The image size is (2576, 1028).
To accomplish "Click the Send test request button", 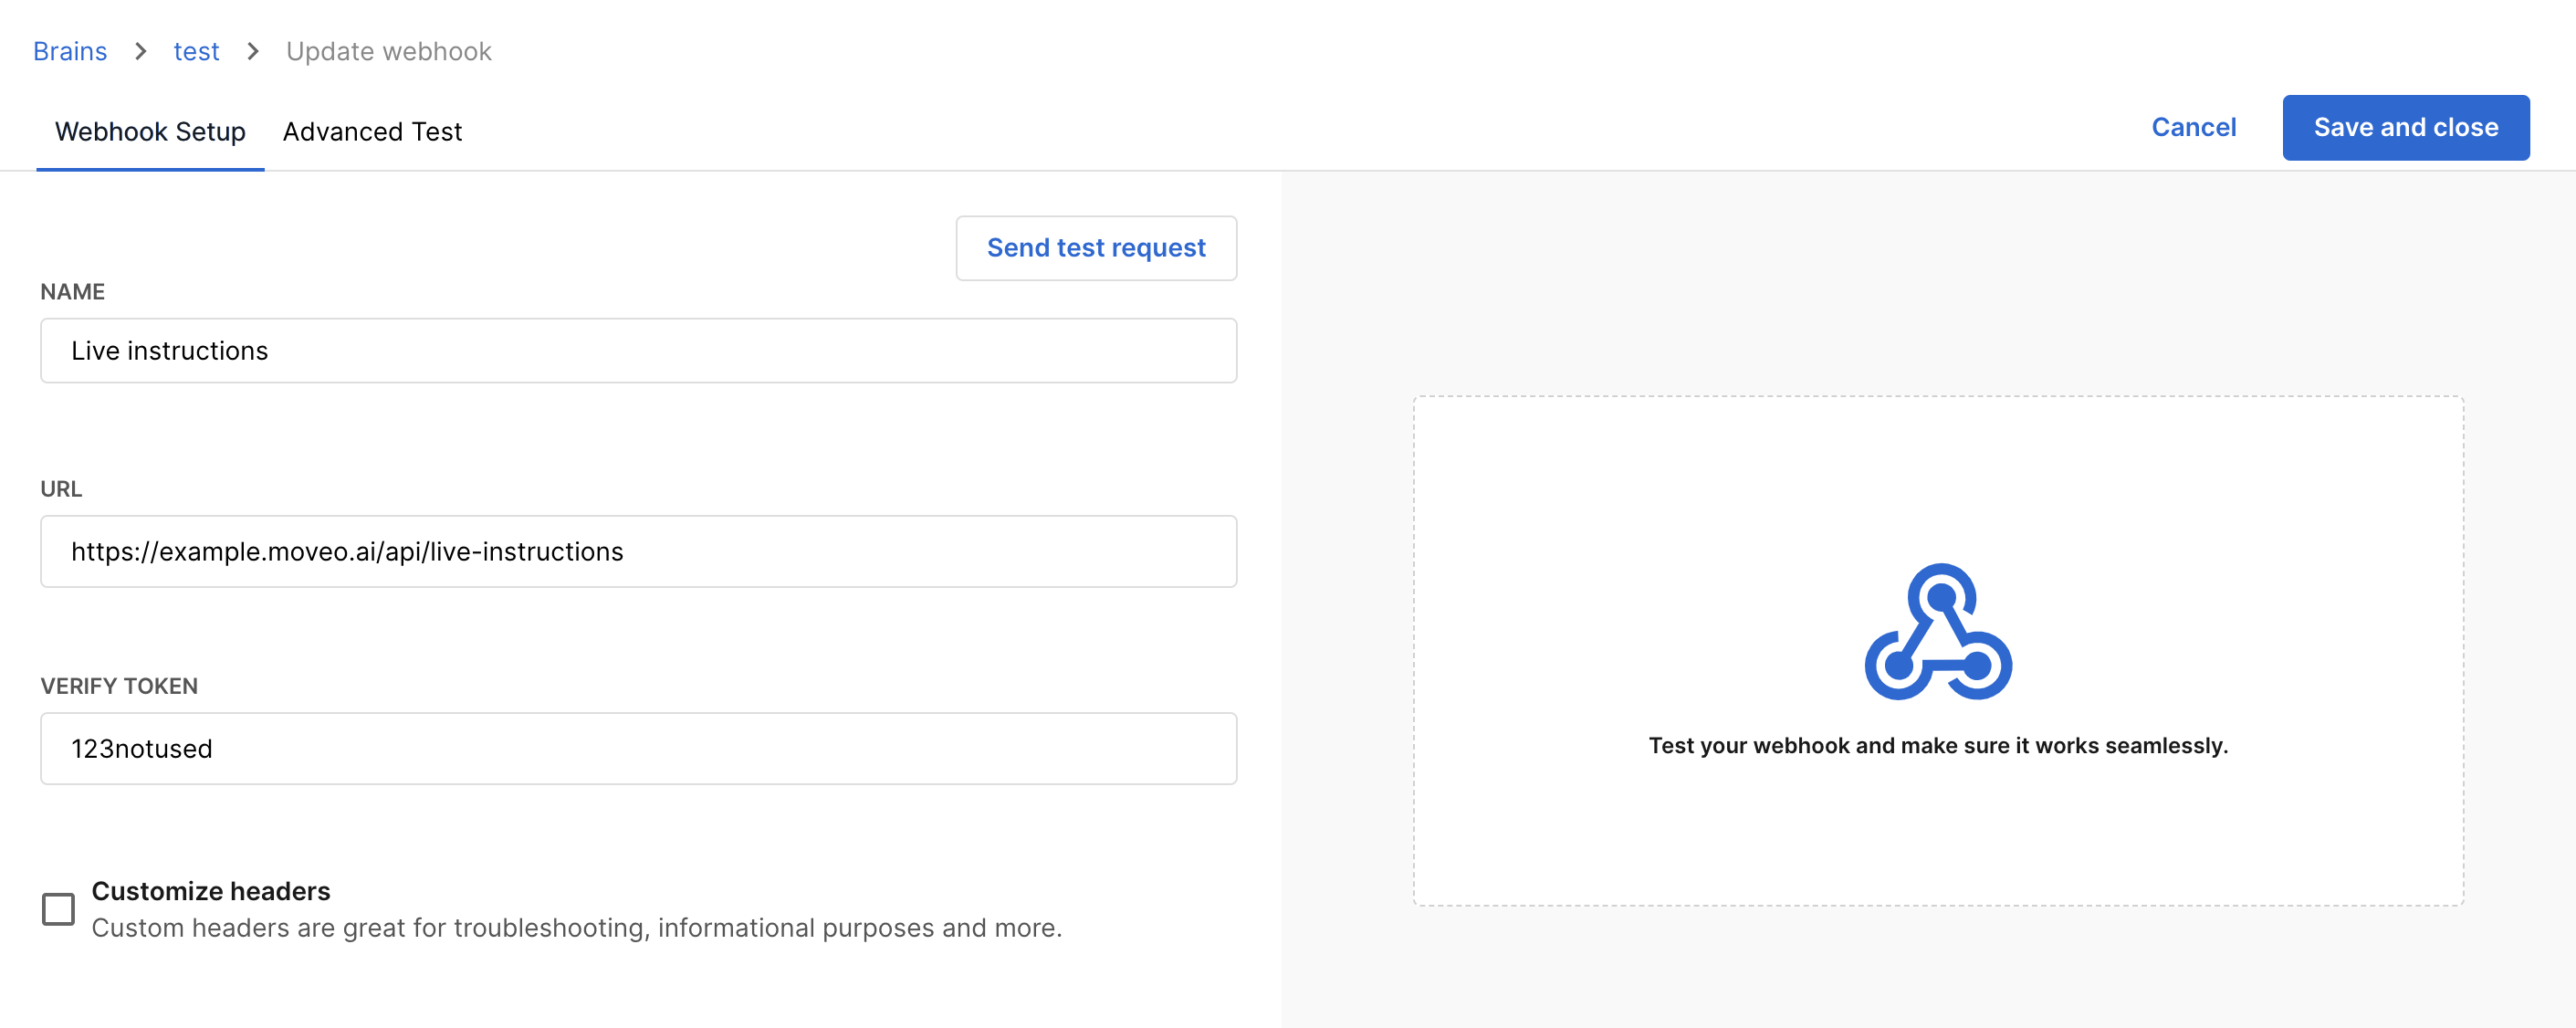I will pyautogui.click(x=1096, y=247).
